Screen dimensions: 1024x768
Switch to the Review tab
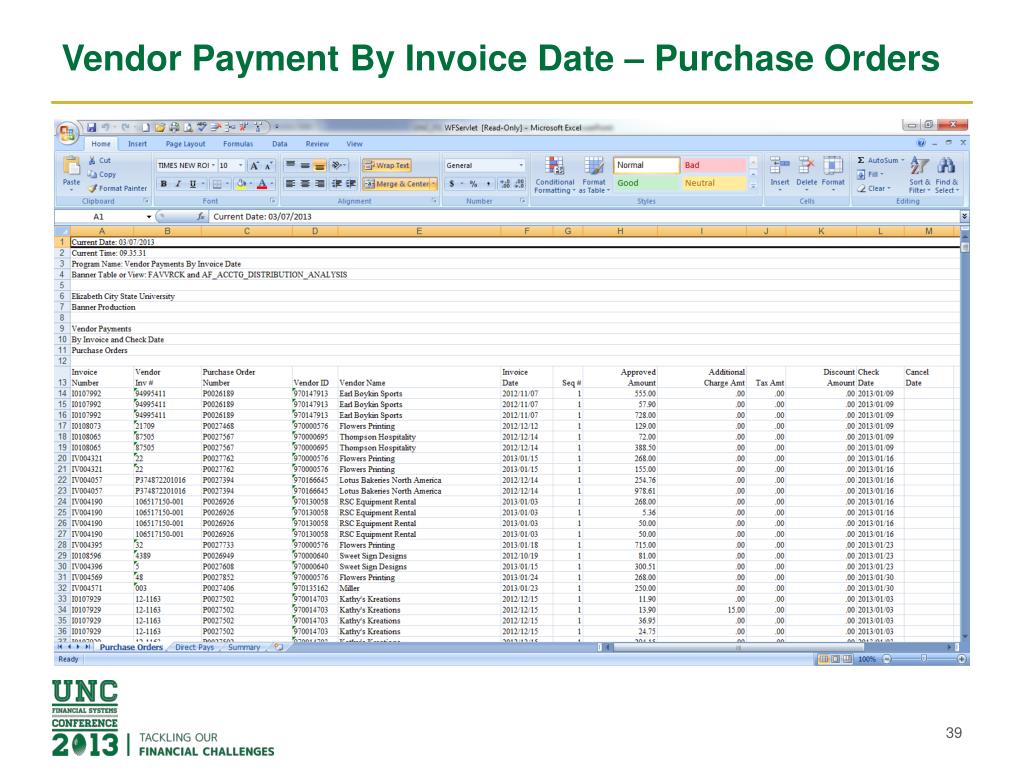coord(317,144)
